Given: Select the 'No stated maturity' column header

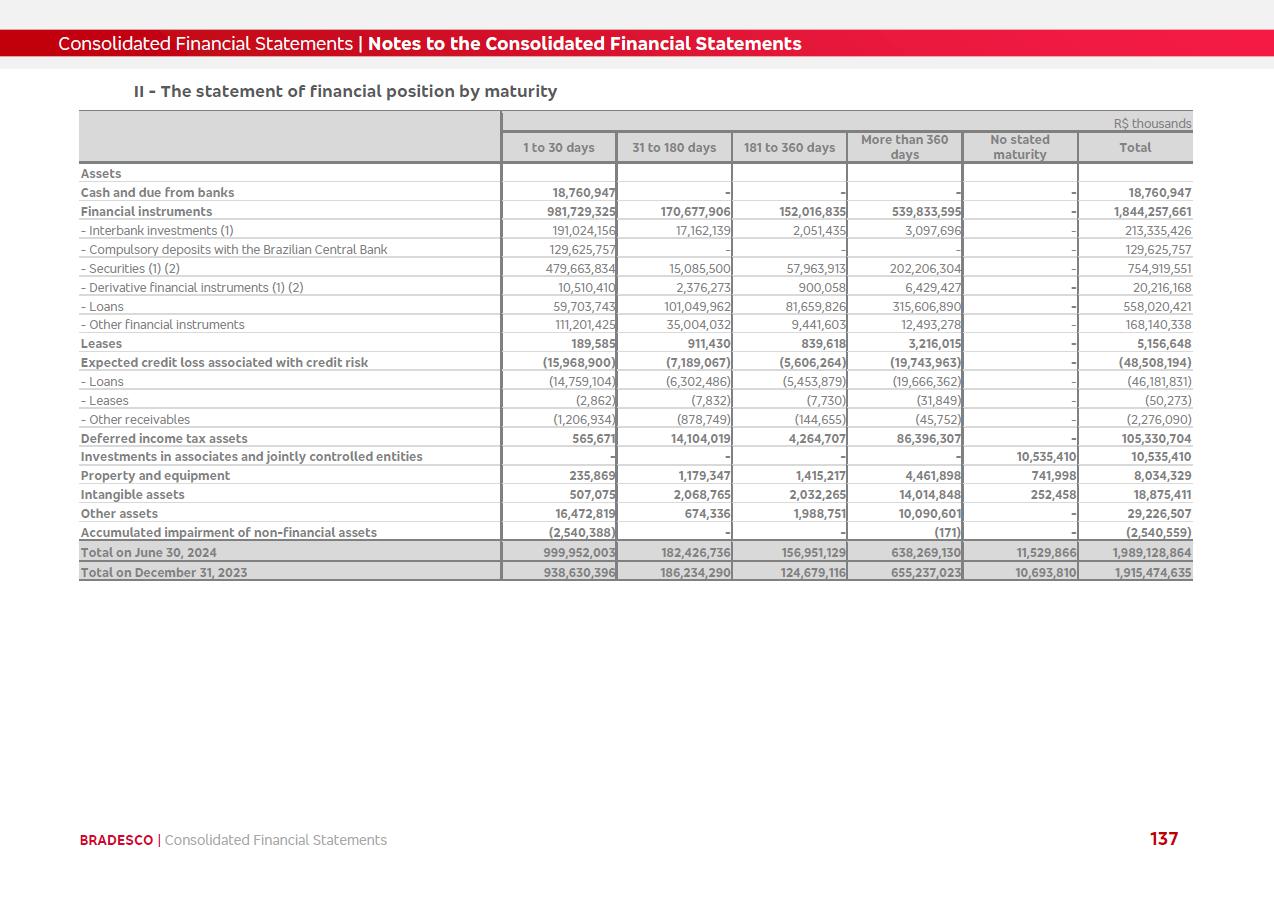Looking at the screenshot, I should (1019, 147).
